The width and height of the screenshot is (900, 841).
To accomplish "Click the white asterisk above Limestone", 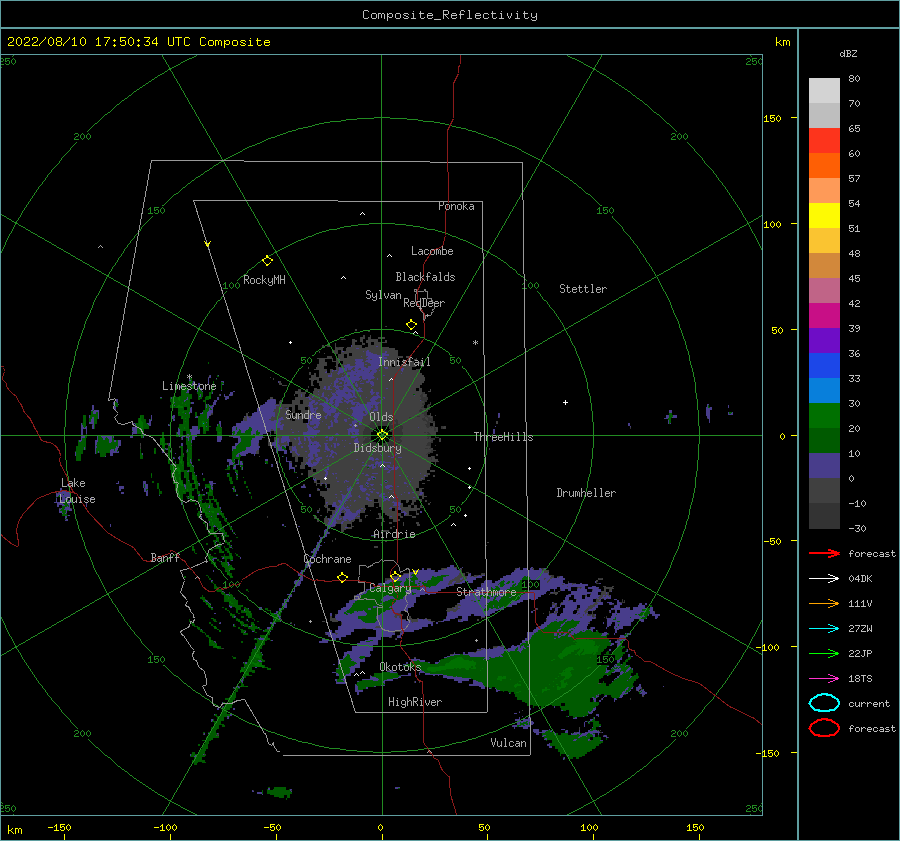I will [189, 378].
